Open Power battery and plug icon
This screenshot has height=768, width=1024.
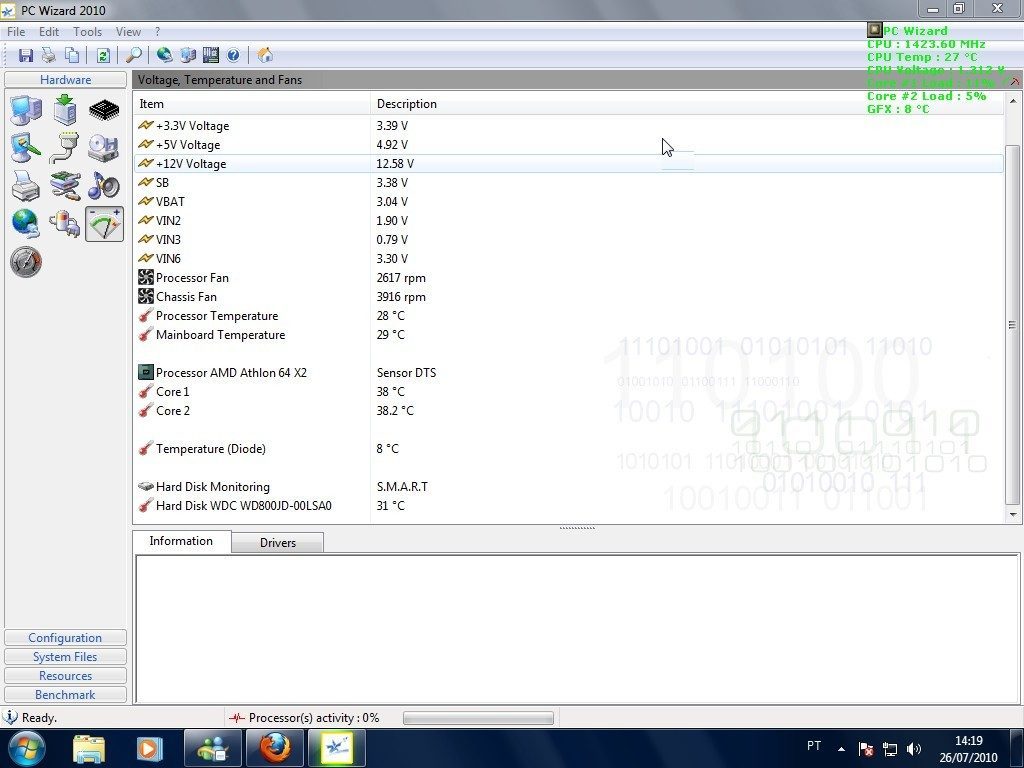tap(65, 224)
